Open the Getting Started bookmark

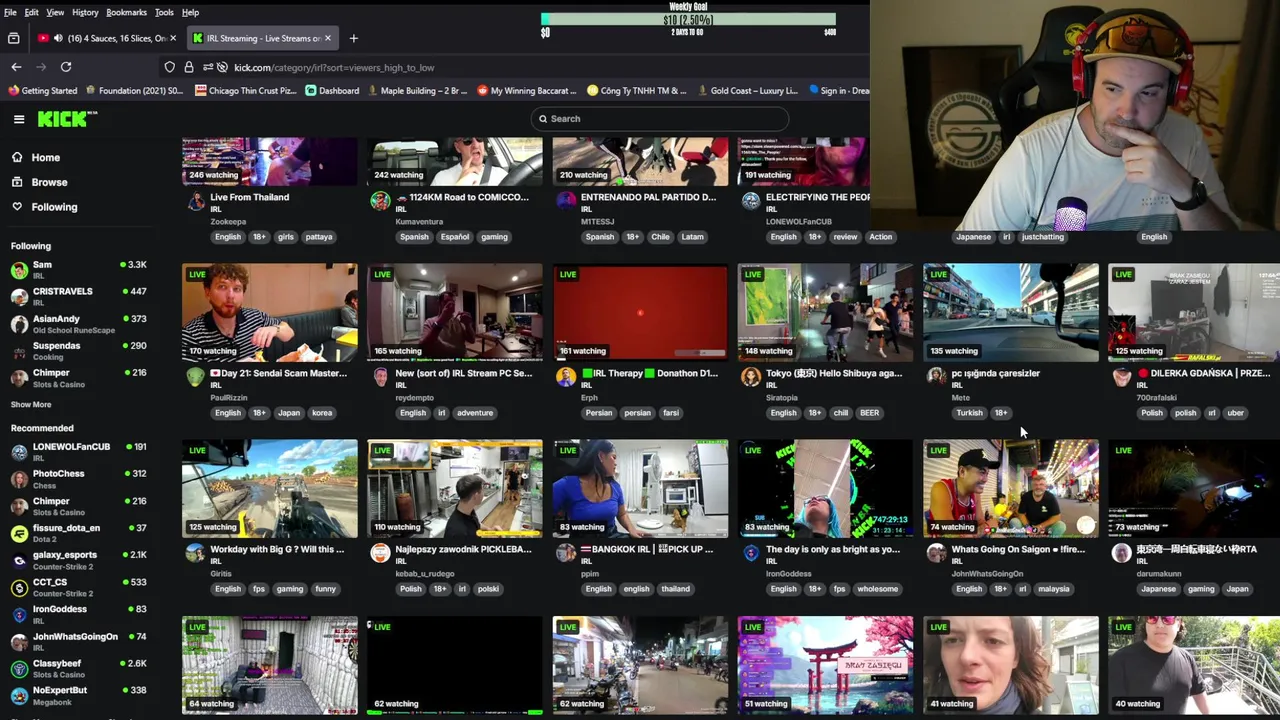[x=42, y=91]
